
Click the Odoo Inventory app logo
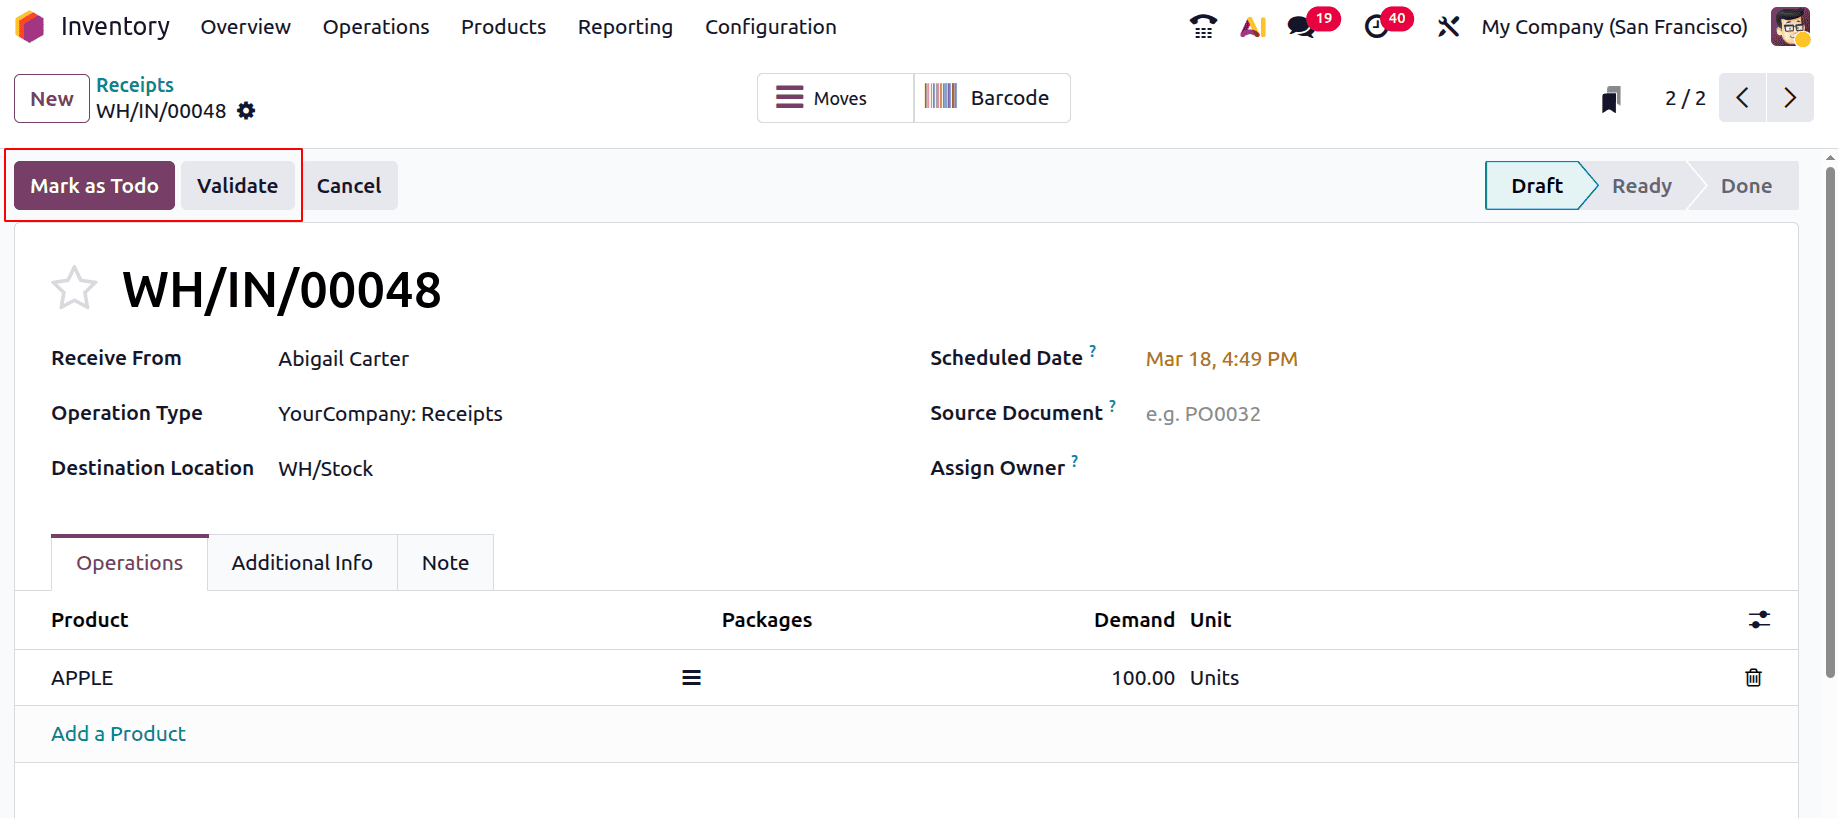(30, 27)
